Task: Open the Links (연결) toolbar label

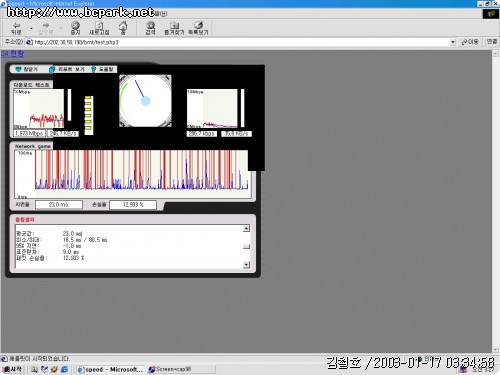Action: [x=491, y=42]
